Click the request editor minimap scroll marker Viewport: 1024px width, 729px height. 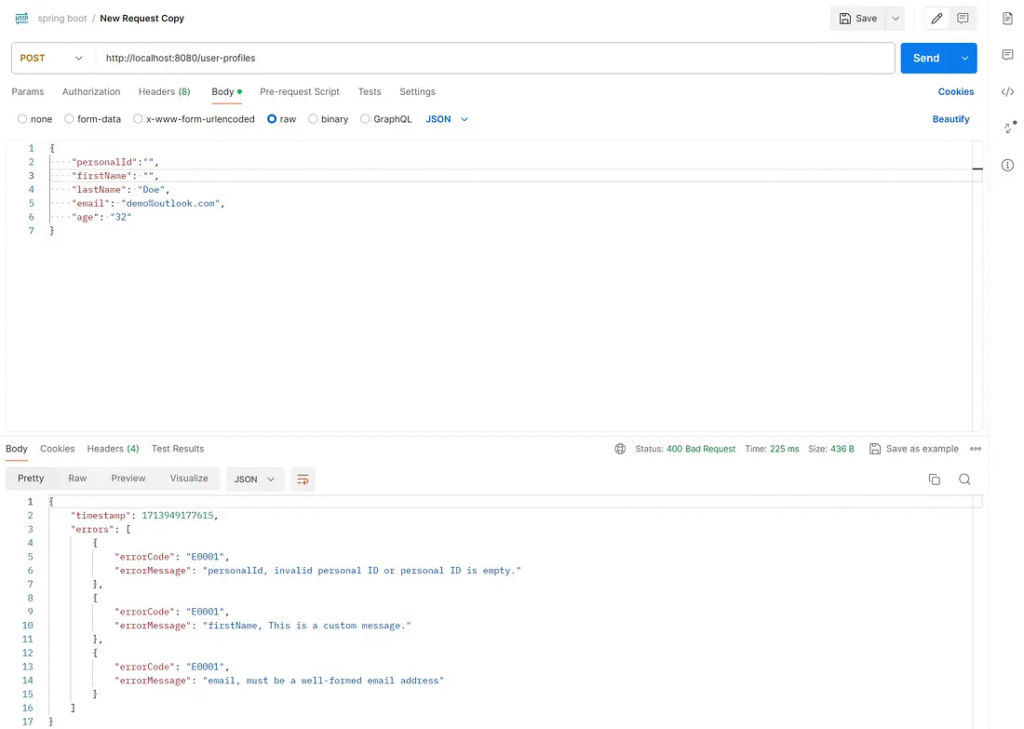[977, 169]
